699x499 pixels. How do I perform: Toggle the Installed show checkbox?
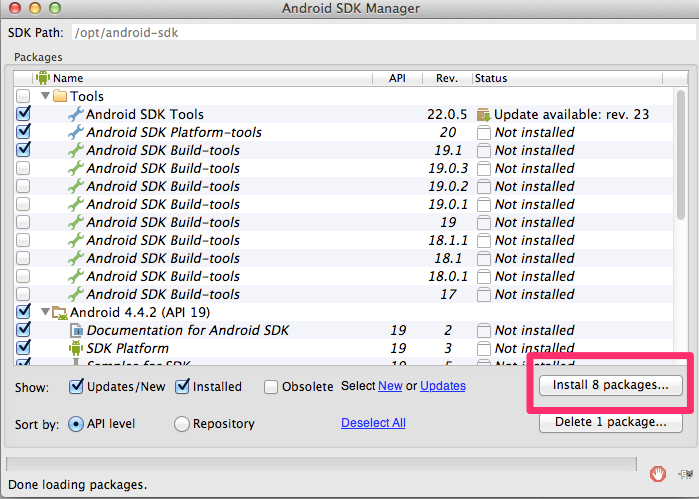click(182, 386)
